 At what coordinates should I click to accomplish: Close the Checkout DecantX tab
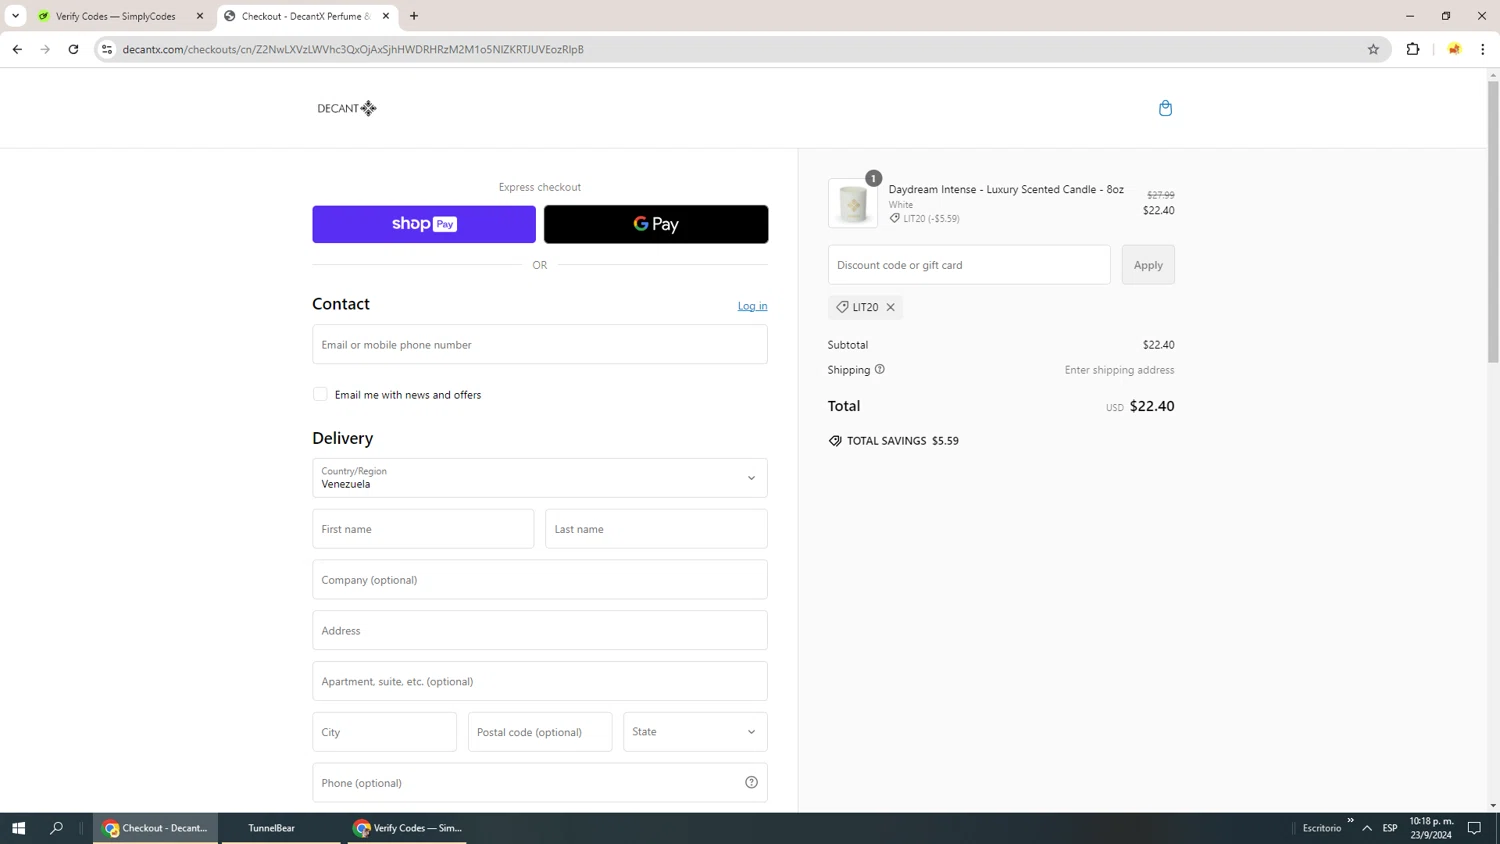tap(386, 16)
